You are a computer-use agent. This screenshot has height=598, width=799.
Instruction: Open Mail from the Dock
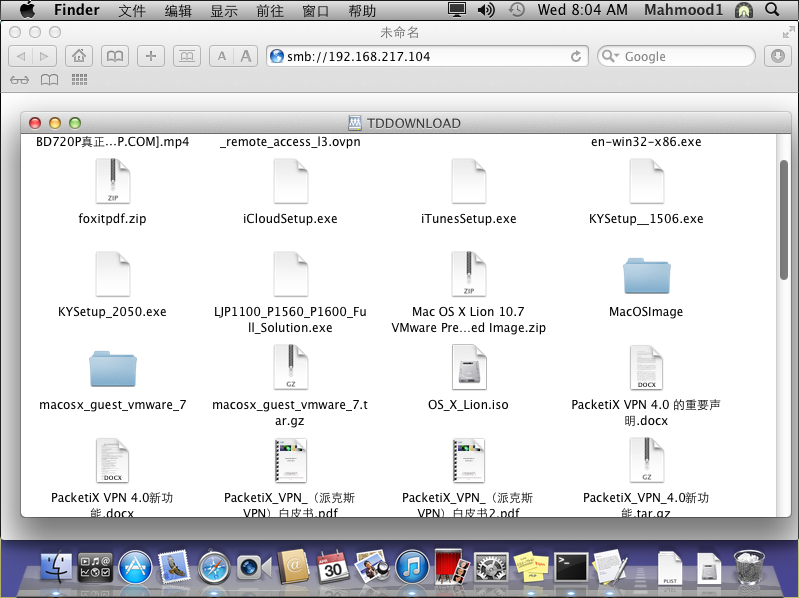[174, 567]
